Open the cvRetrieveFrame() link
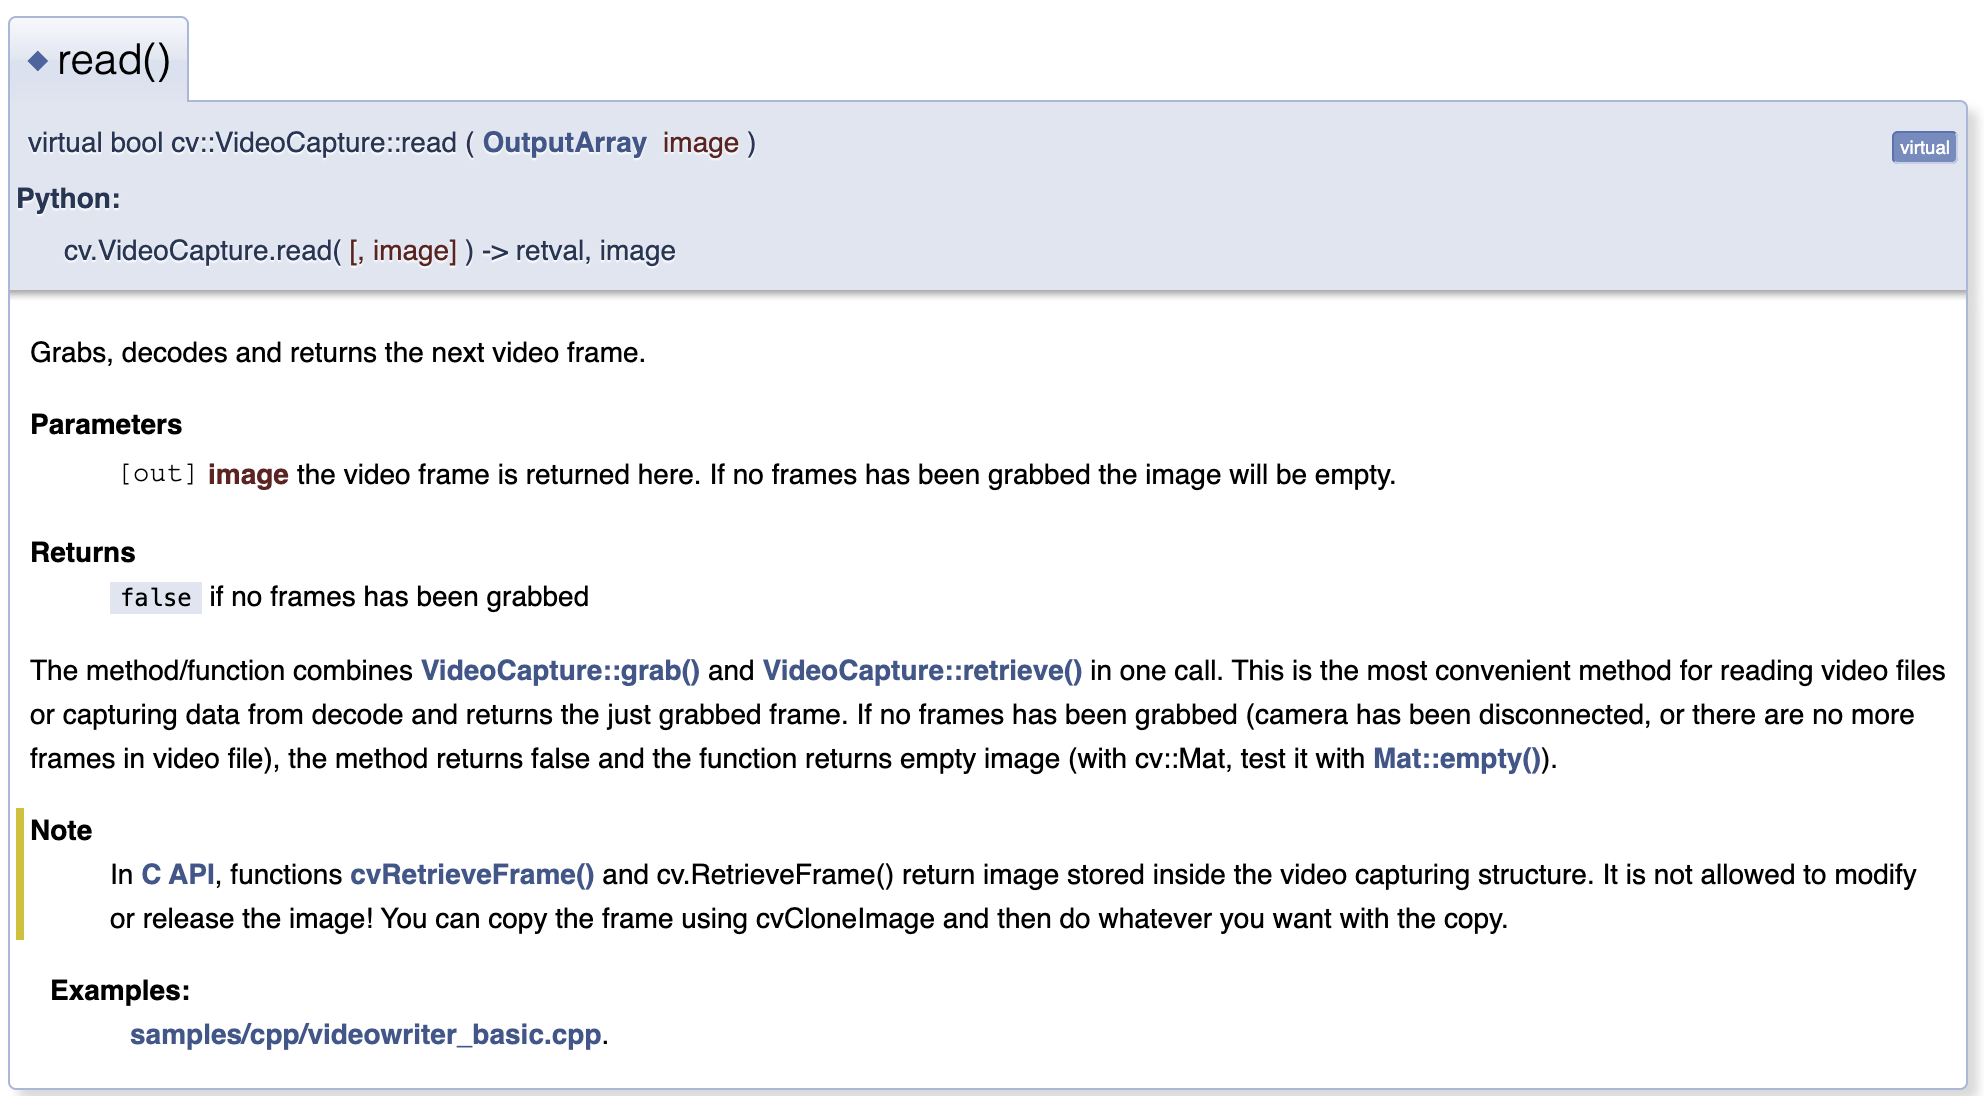The height and width of the screenshot is (1096, 1984). click(471, 874)
